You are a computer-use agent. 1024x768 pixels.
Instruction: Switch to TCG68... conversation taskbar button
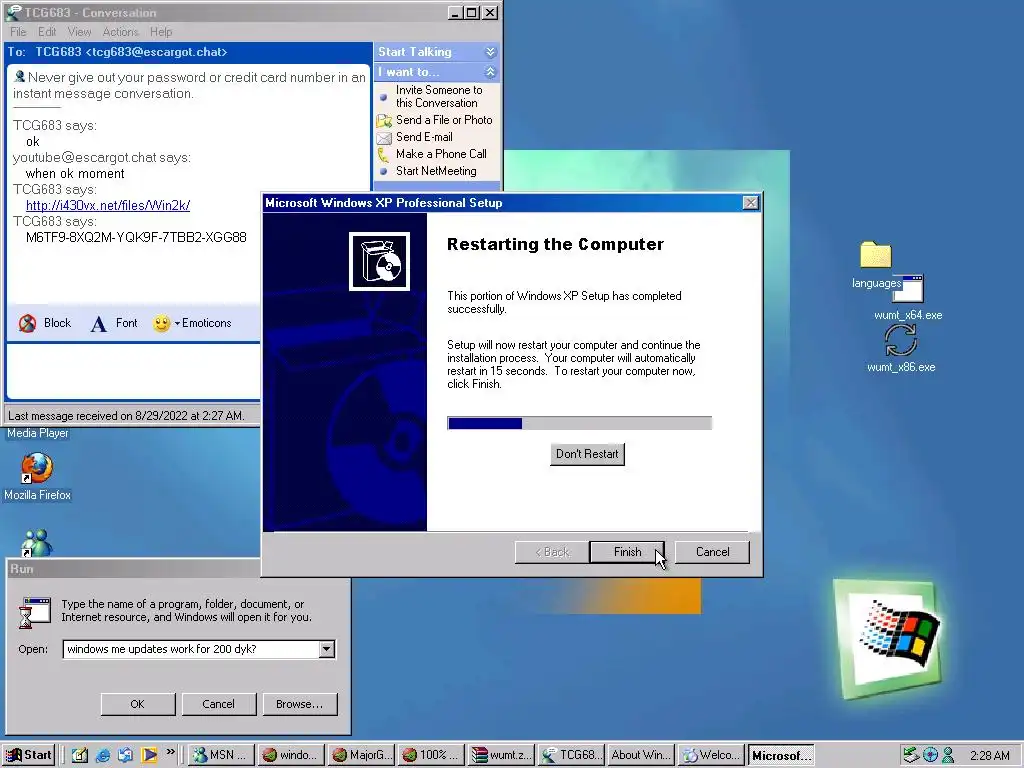click(x=571, y=756)
